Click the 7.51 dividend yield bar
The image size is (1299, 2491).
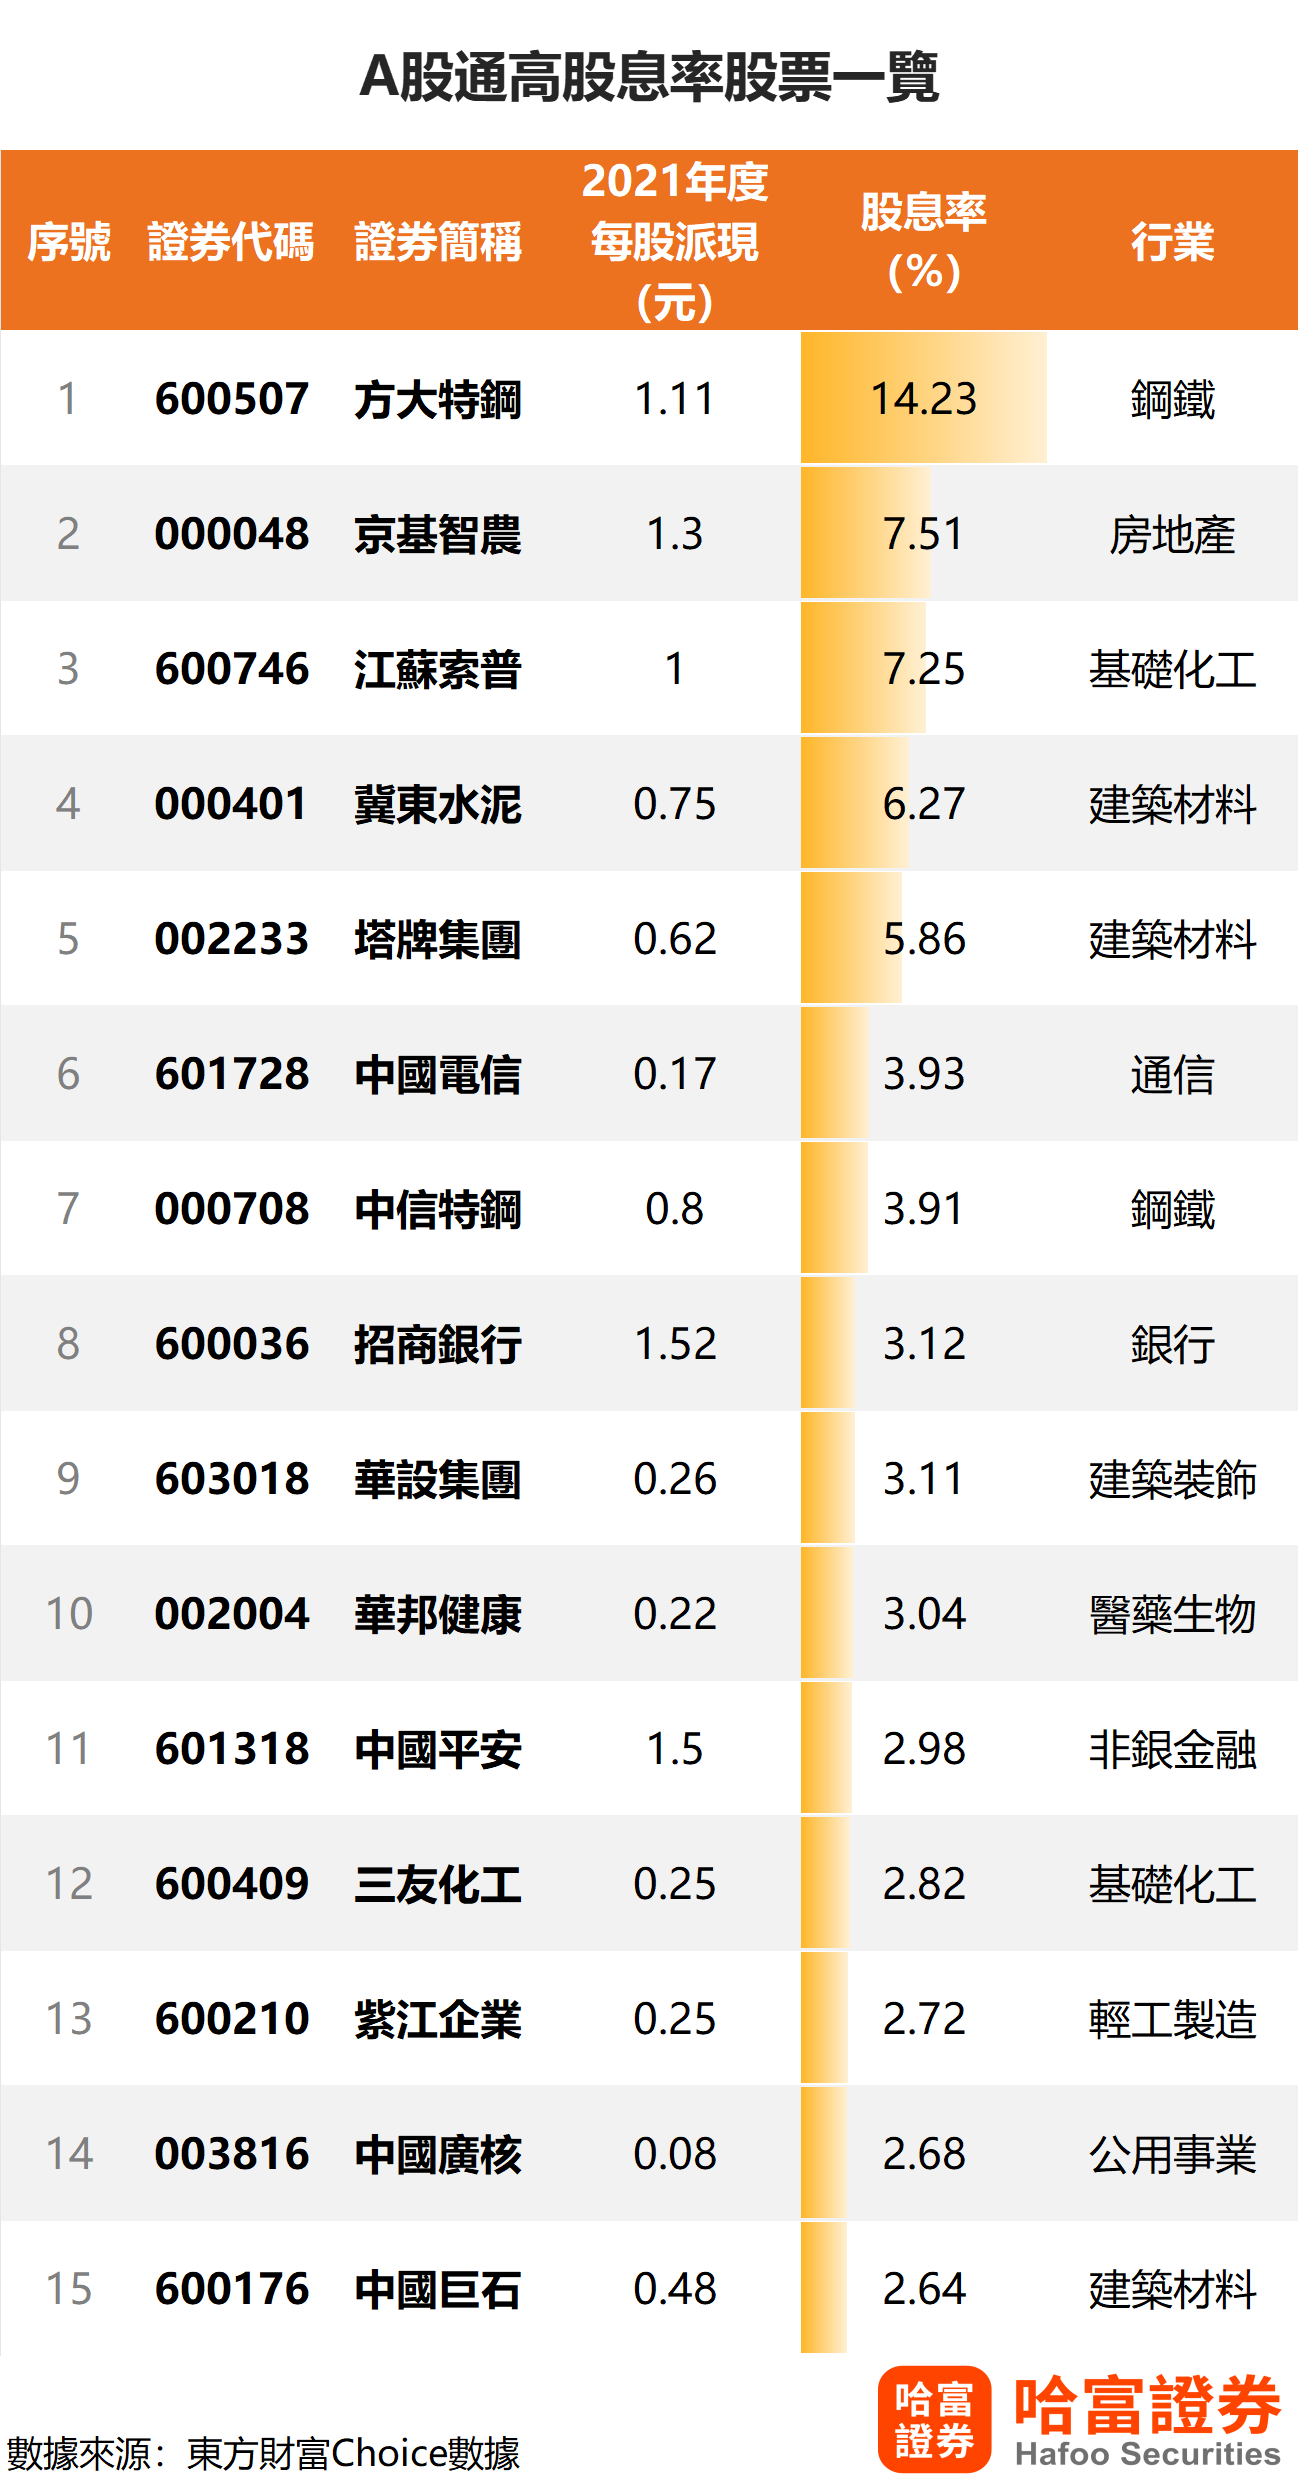pos(866,534)
